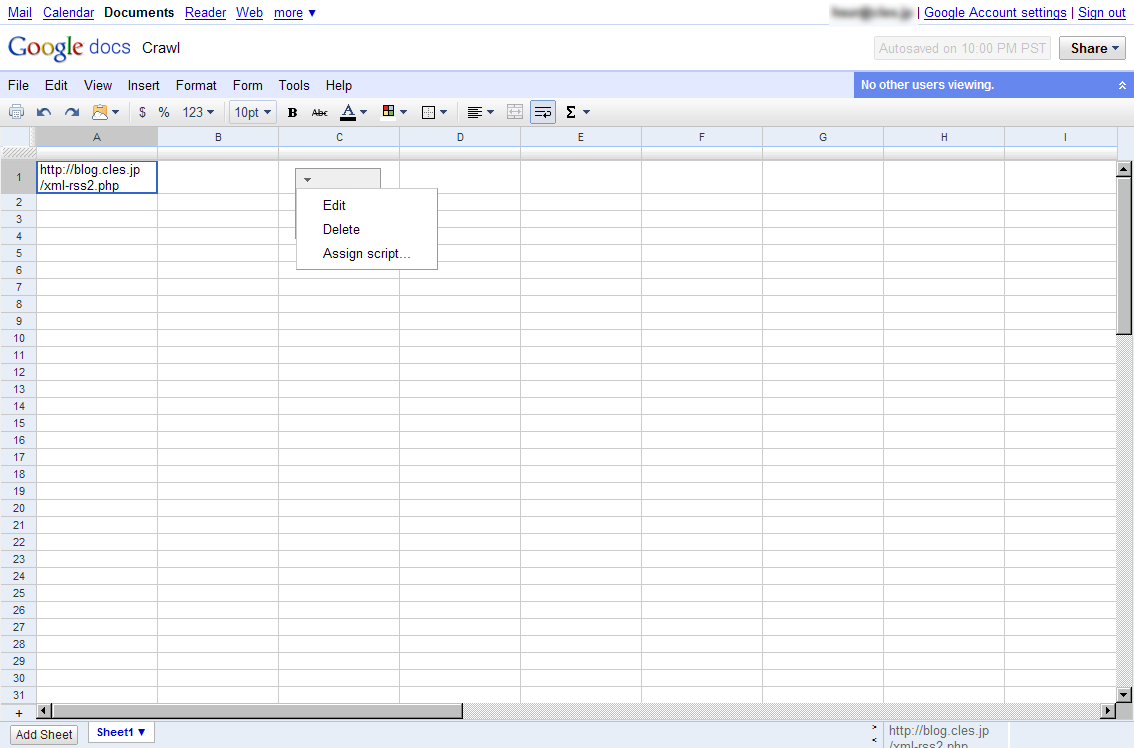The height and width of the screenshot is (748, 1134).
Task: Open the Tools menu
Action: point(294,85)
